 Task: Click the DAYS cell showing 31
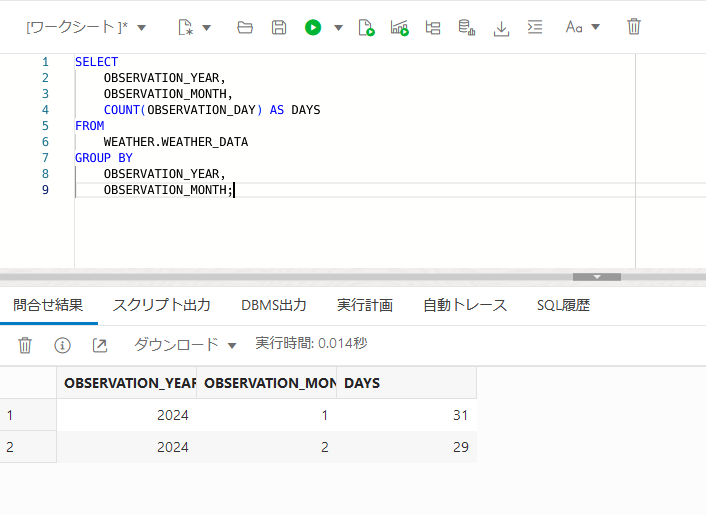tap(407, 415)
